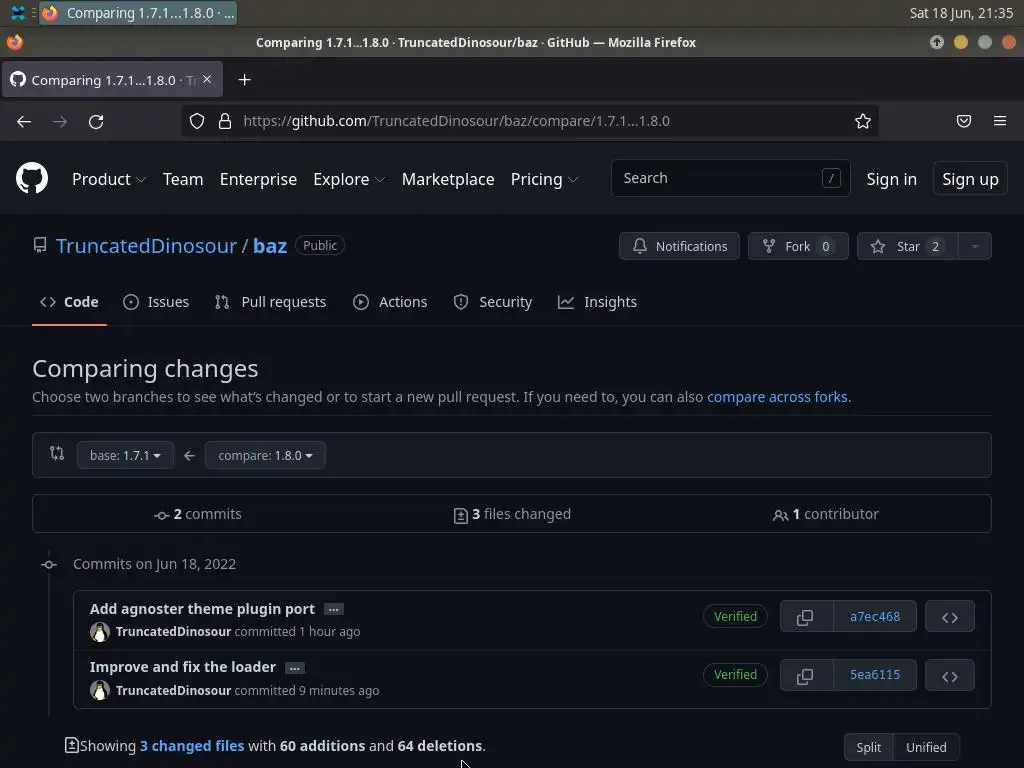Screen dimensions: 1024x768
Task: Click the switch base and compare icon
Action: [57, 453]
